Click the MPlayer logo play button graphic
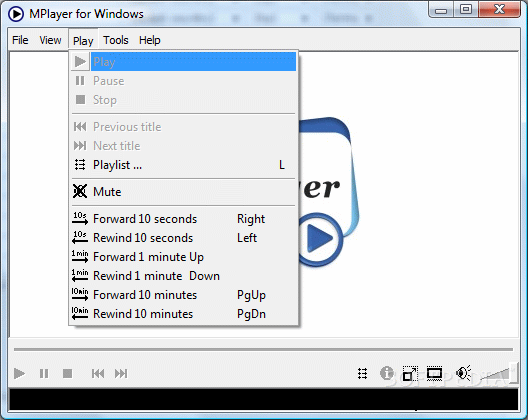 tap(320, 239)
